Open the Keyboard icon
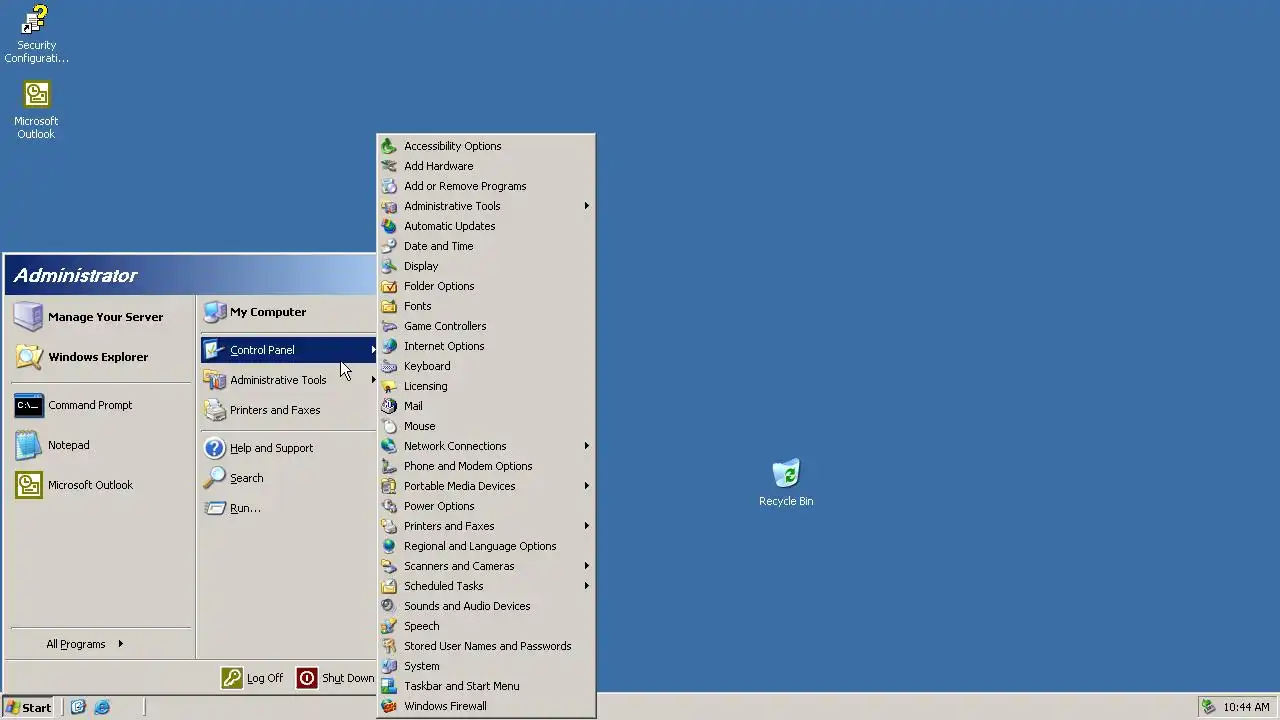Viewport: 1280px width, 720px height. click(x=389, y=366)
